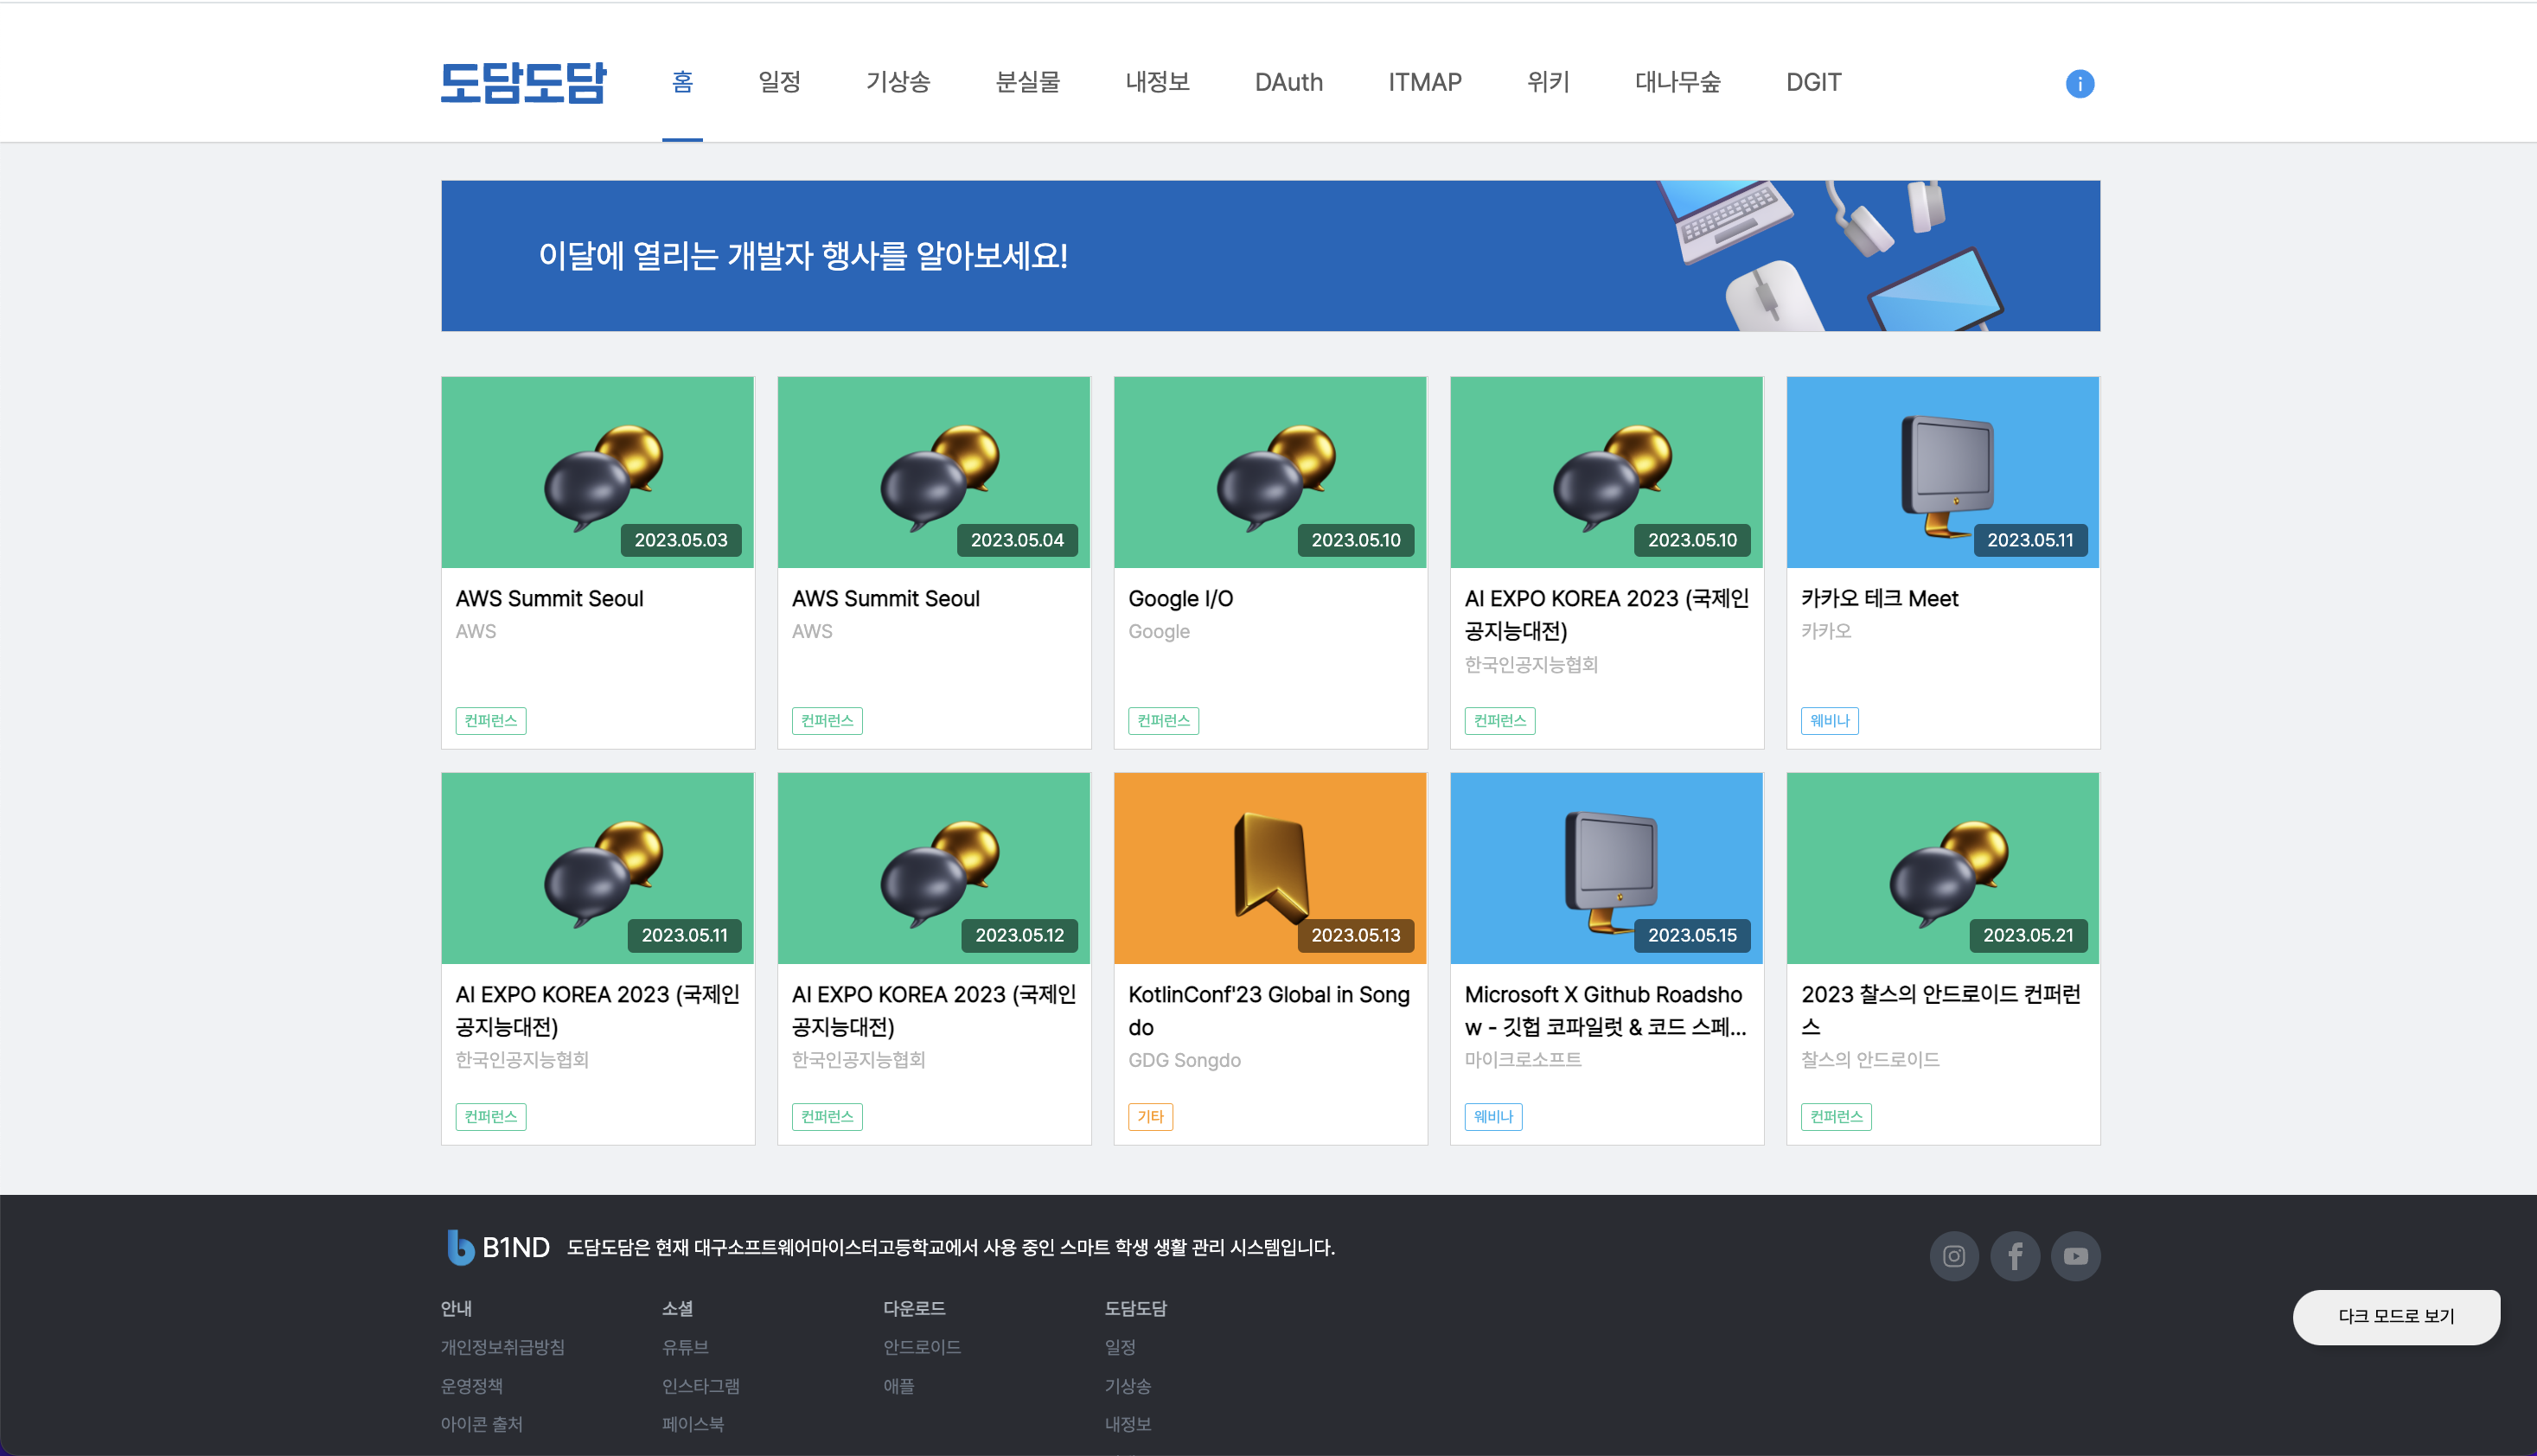This screenshot has height=1456, width=2537.
Task: Select the 분실물 navigation item
Action: (x=1027, y=82)
